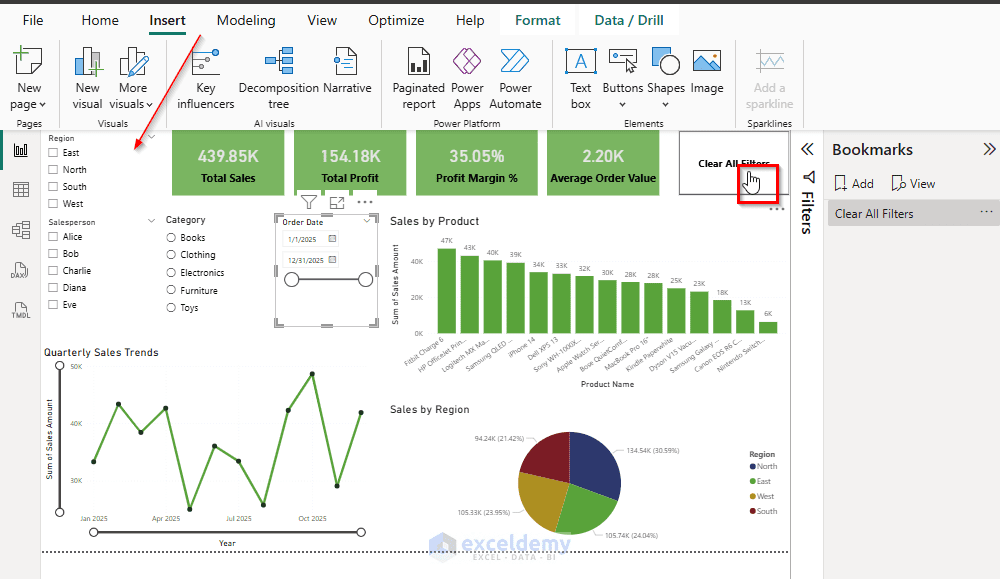This screenshot has width=1000, height=579.
Task: Open the File menu
Action: click(33, 20)
